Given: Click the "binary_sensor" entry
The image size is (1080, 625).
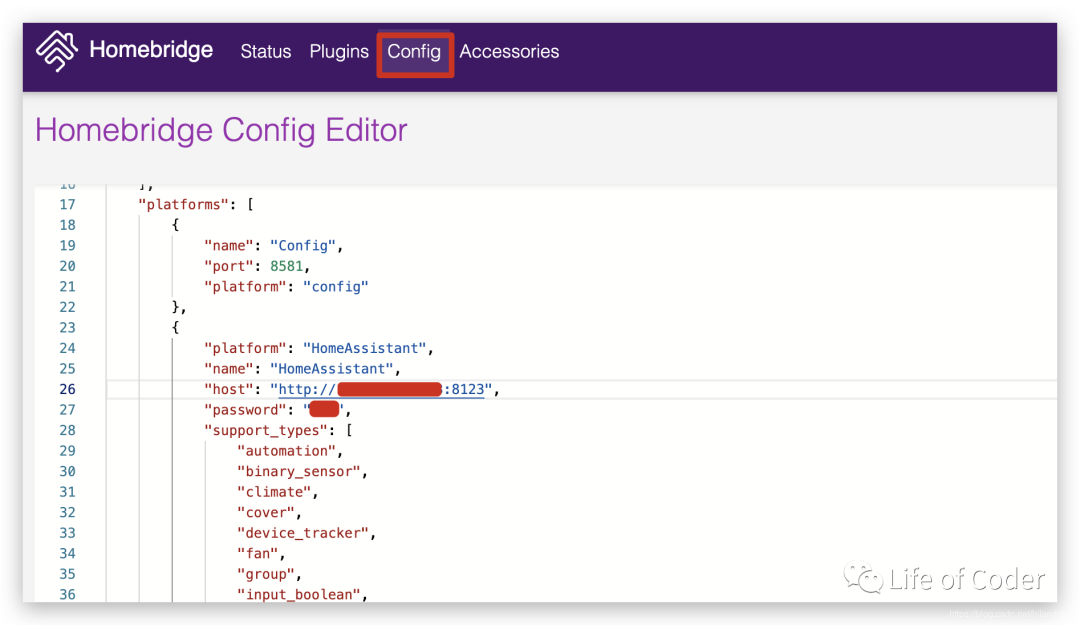Looking at the screenshot, I should (299, 472).
